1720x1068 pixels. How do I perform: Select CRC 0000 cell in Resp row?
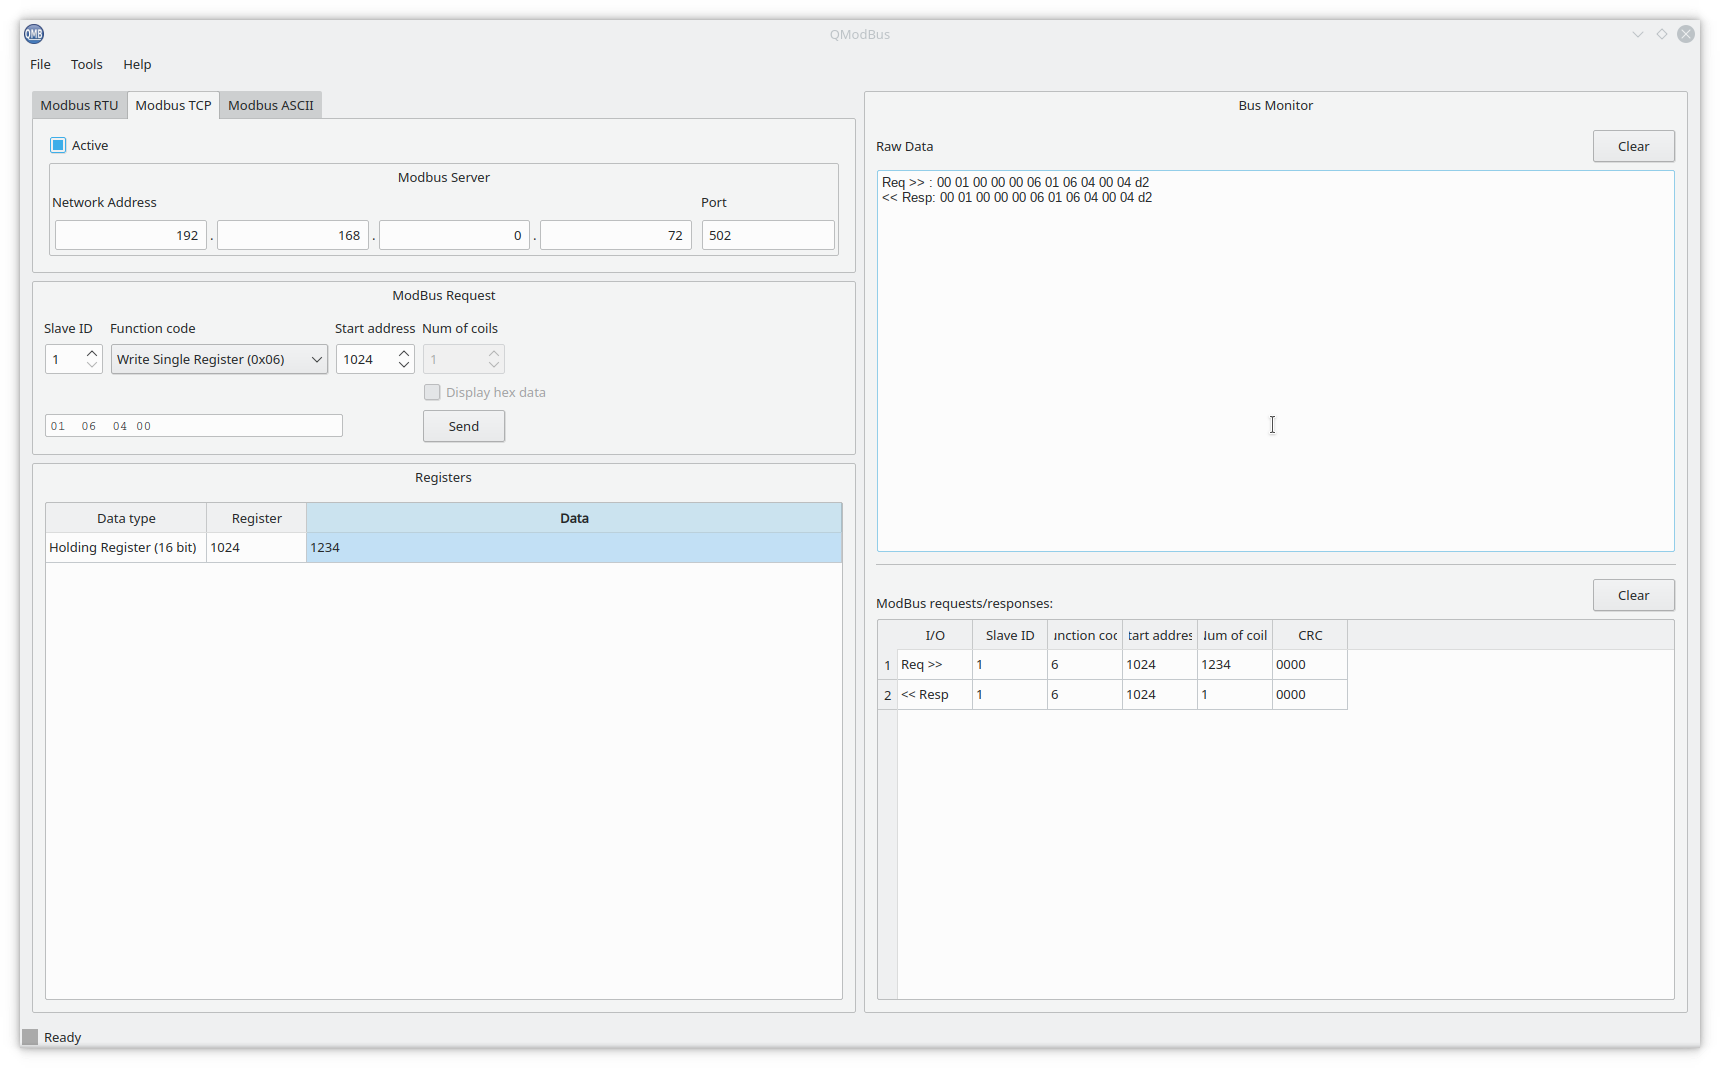click(1310, 694)
